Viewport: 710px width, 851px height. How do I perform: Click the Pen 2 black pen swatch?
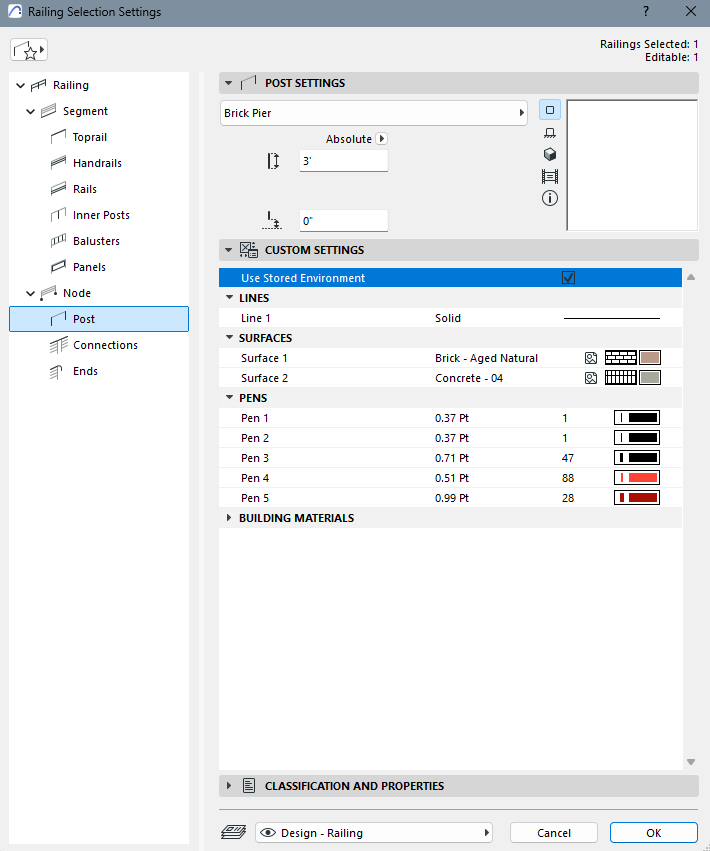point(637,438)
